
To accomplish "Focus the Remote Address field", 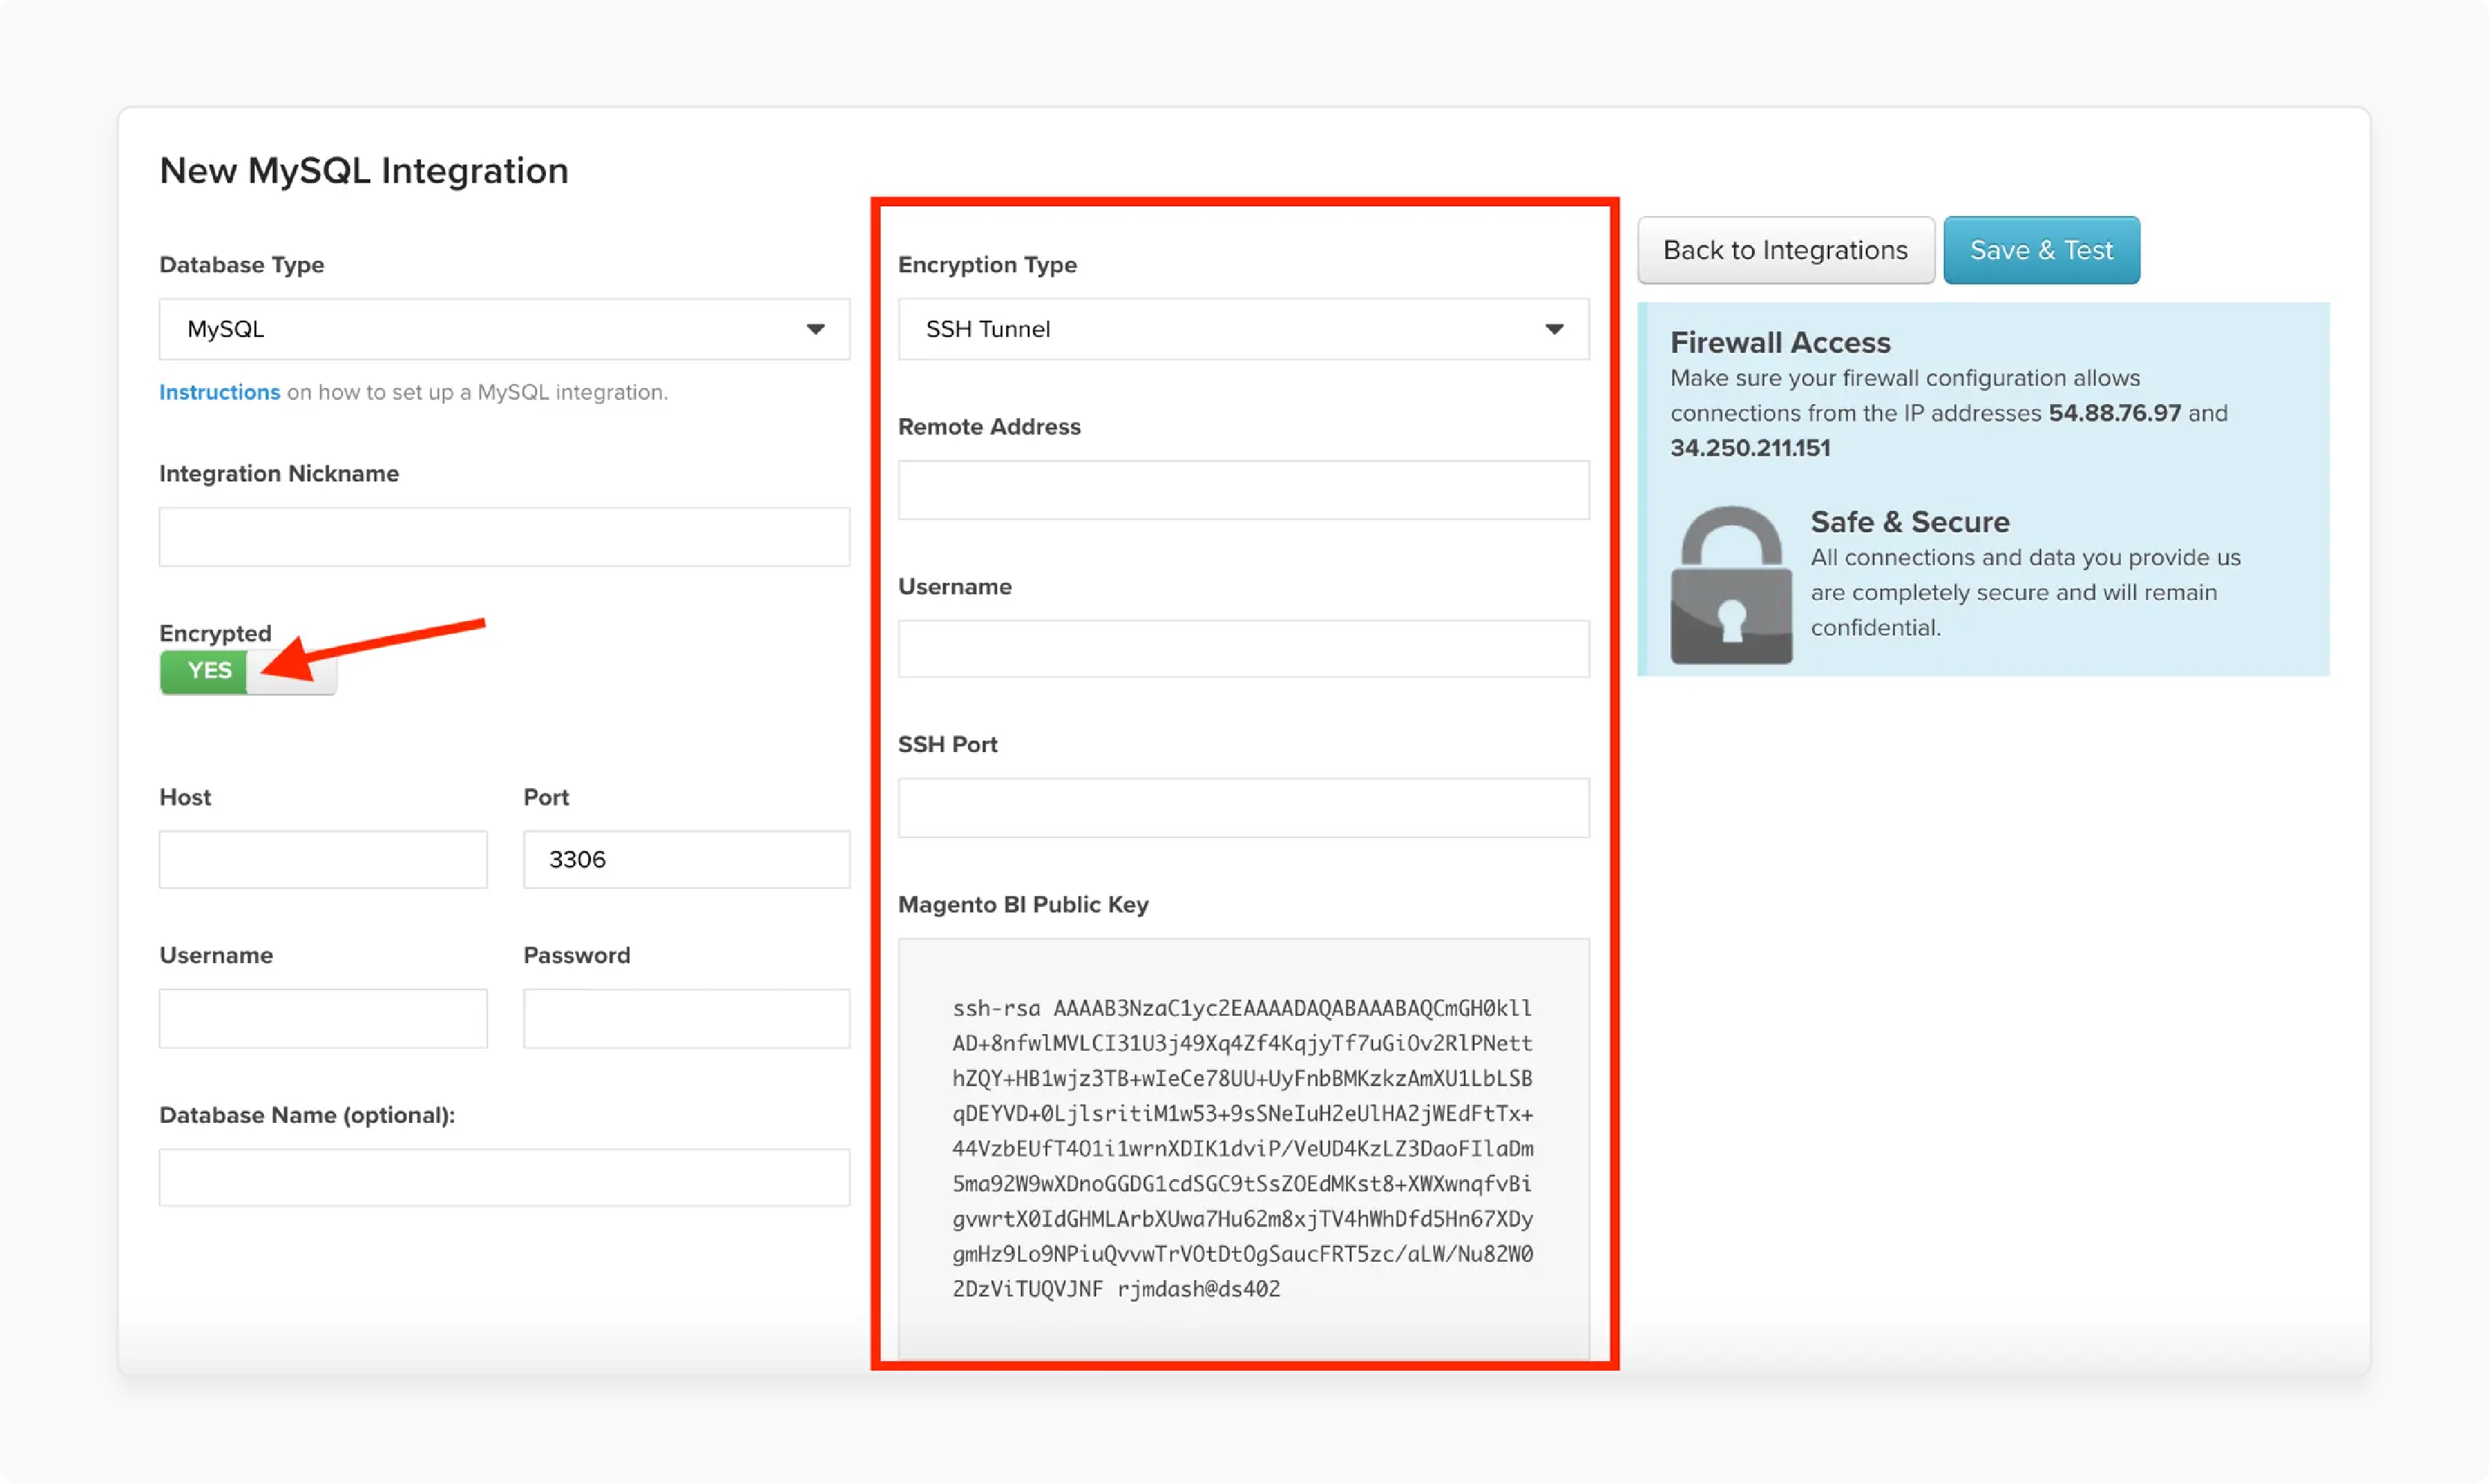I will (1243, 490).
